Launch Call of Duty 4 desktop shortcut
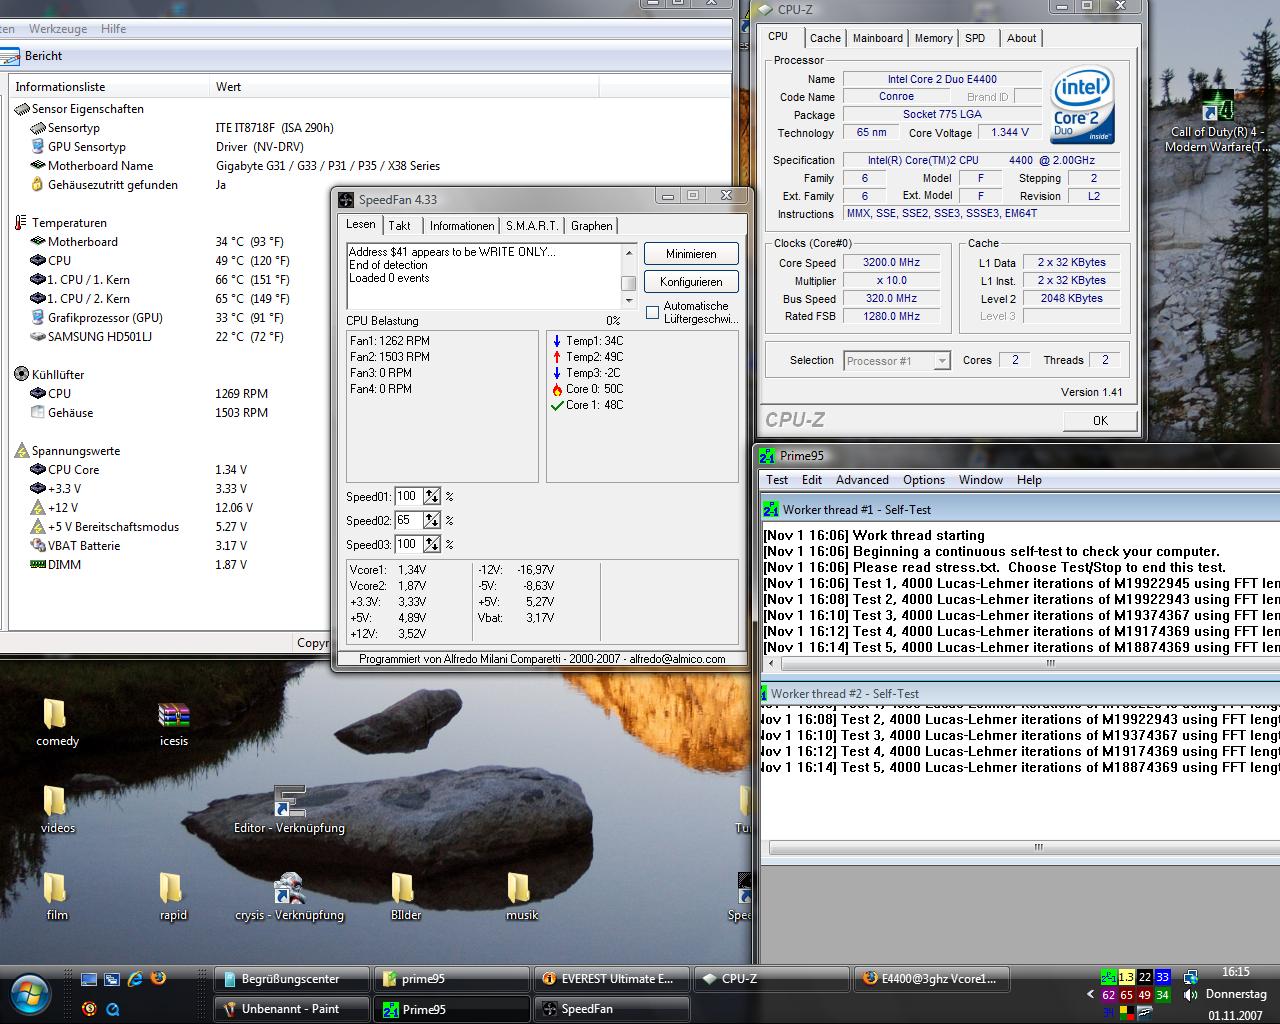Screen dimensions: 1280x1024 [1217, 122]
